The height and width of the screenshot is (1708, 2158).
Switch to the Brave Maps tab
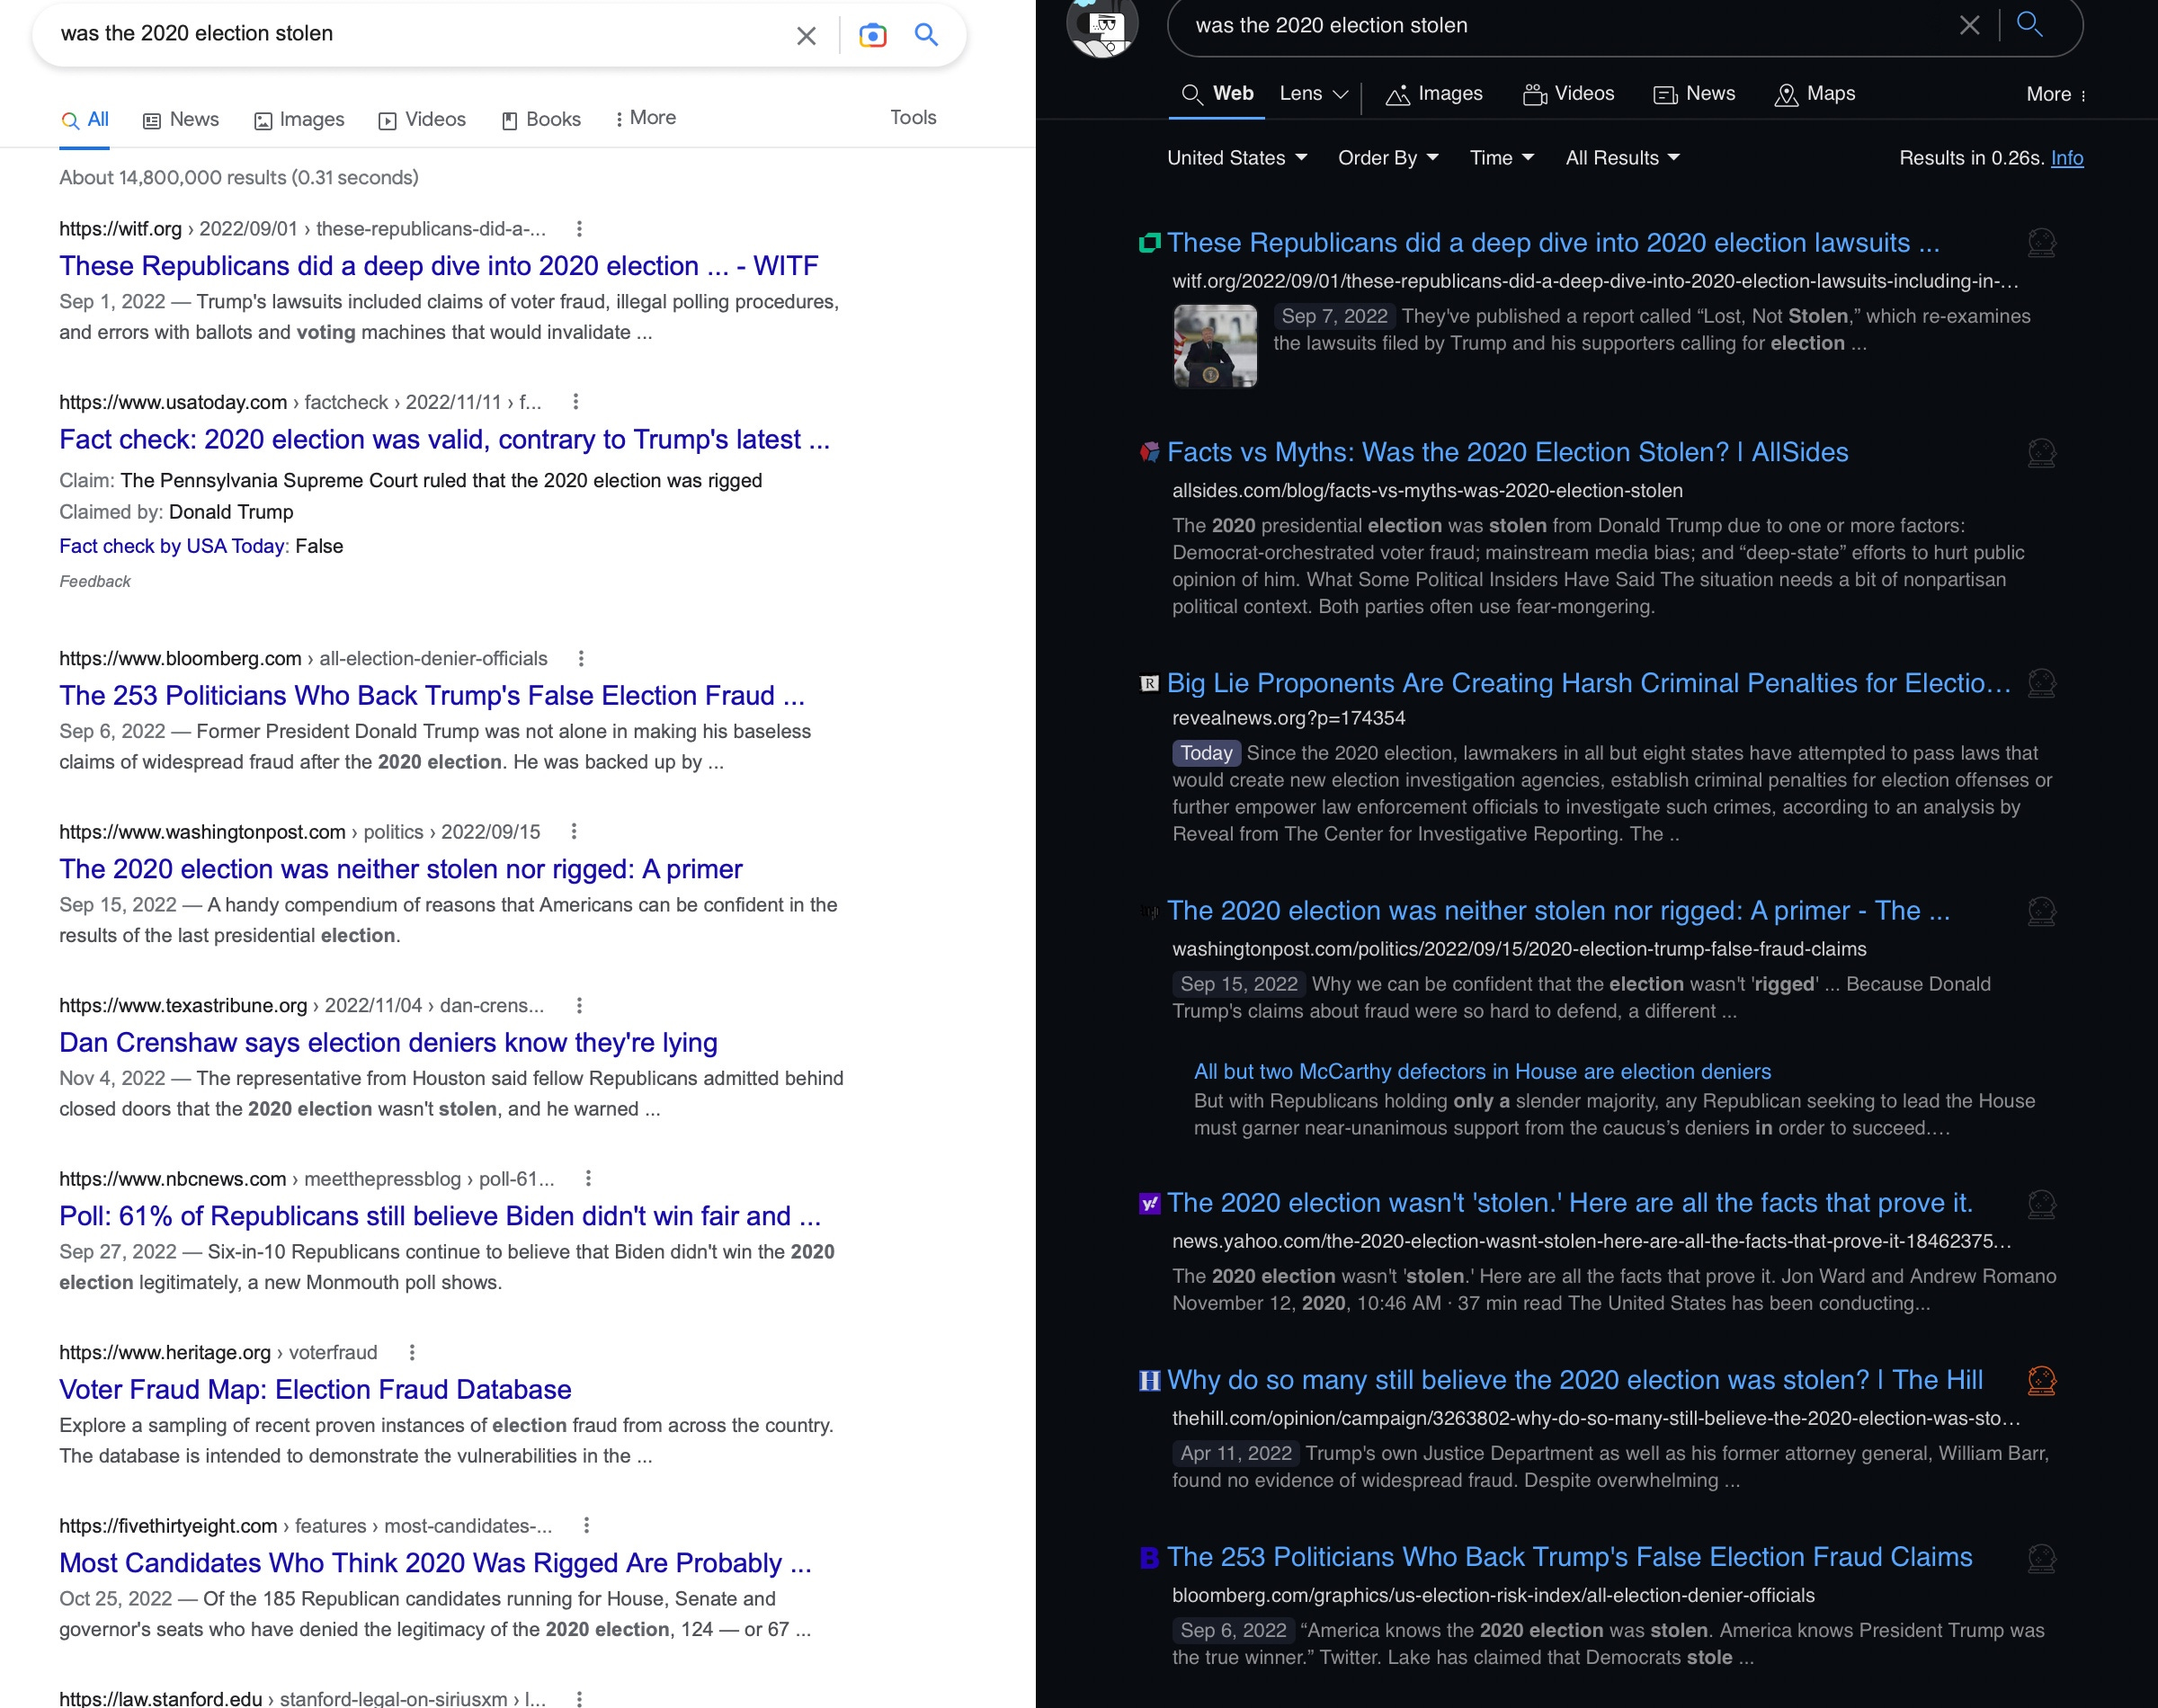click(x=1814, y=94)
